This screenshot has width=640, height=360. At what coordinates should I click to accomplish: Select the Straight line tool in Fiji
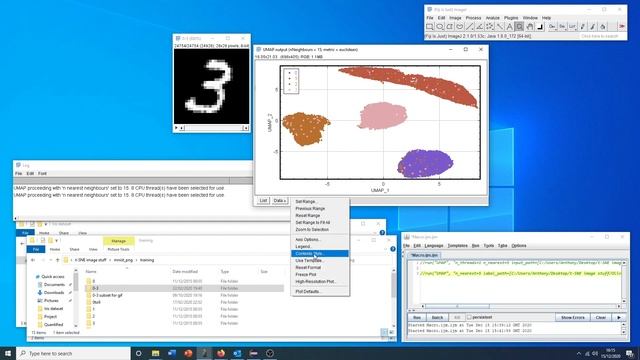pyautogui.click(x=470, y=27)
